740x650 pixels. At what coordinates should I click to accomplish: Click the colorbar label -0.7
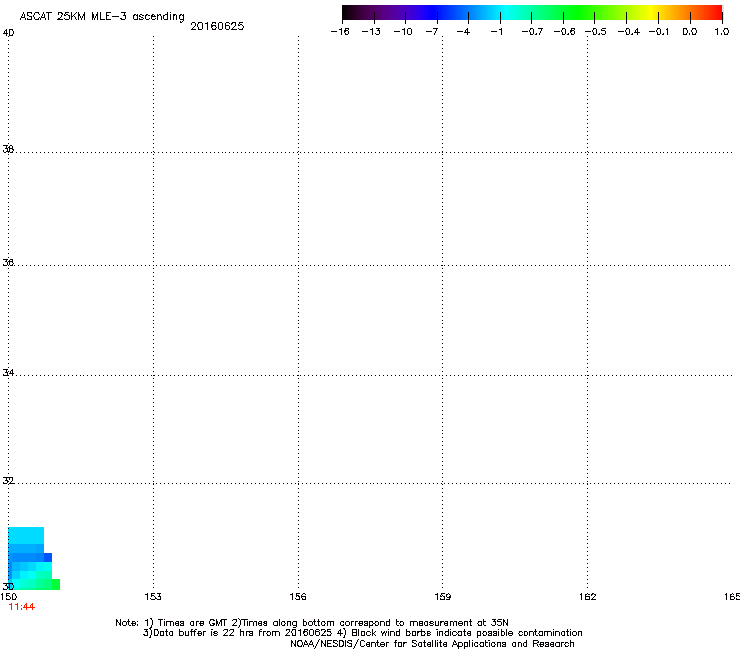click(x=532, y=32)
